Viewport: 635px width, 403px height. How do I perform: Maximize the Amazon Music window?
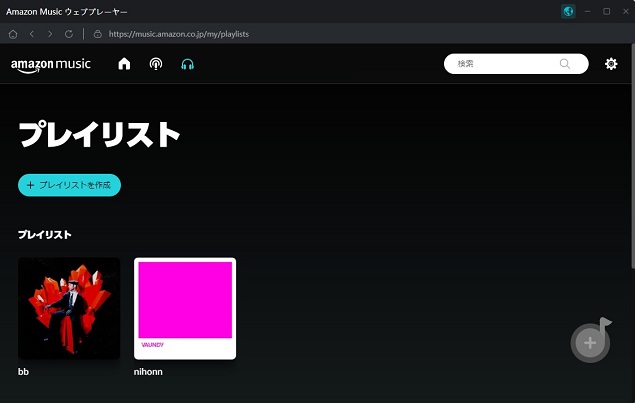coord(607,11)
